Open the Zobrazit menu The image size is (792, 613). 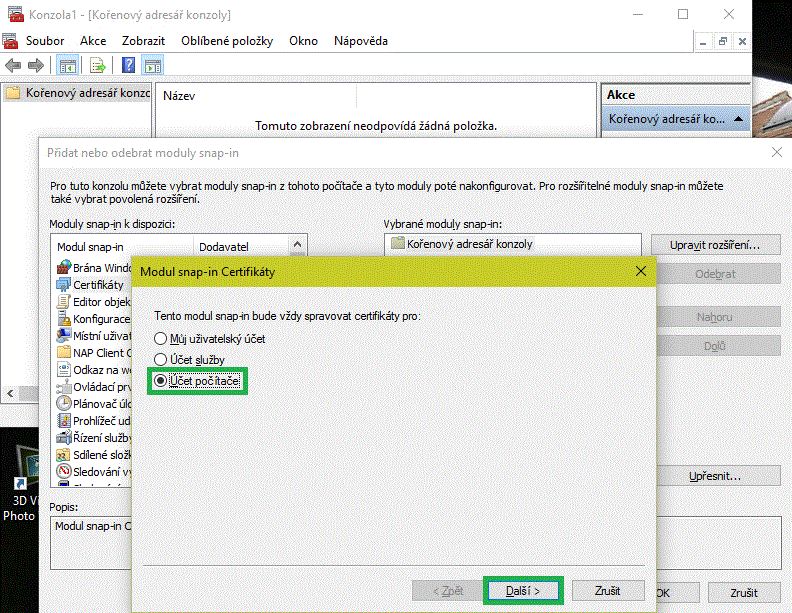[143, 41]
